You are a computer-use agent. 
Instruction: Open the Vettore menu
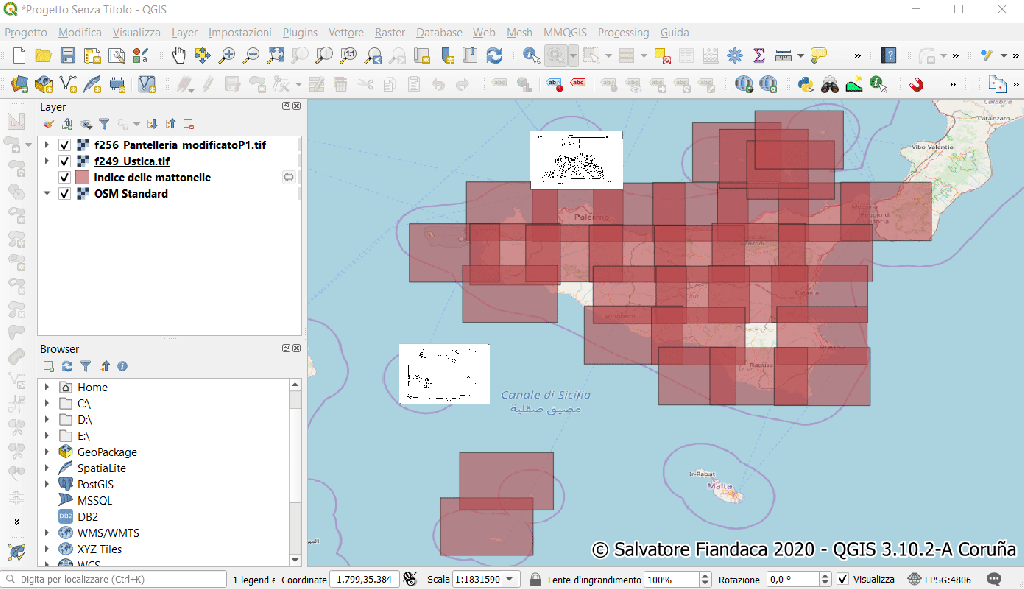pyautogui.click(x=346, y=32)
